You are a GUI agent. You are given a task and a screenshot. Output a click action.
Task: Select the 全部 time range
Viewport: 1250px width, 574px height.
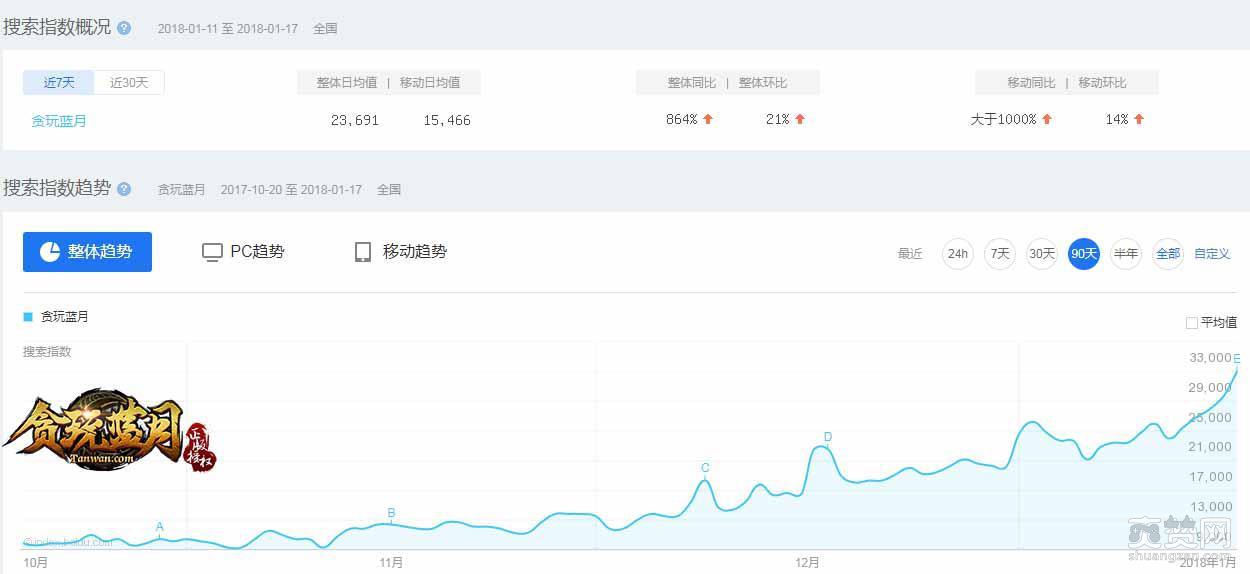pos(1168,254)
